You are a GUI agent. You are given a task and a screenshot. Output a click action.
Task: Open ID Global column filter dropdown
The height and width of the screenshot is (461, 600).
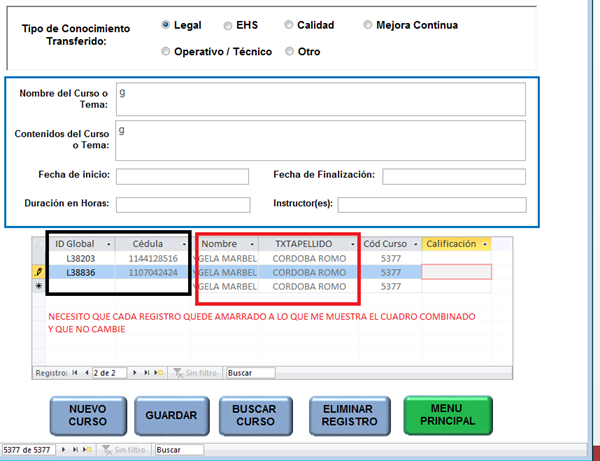click(x=108, y=244)
